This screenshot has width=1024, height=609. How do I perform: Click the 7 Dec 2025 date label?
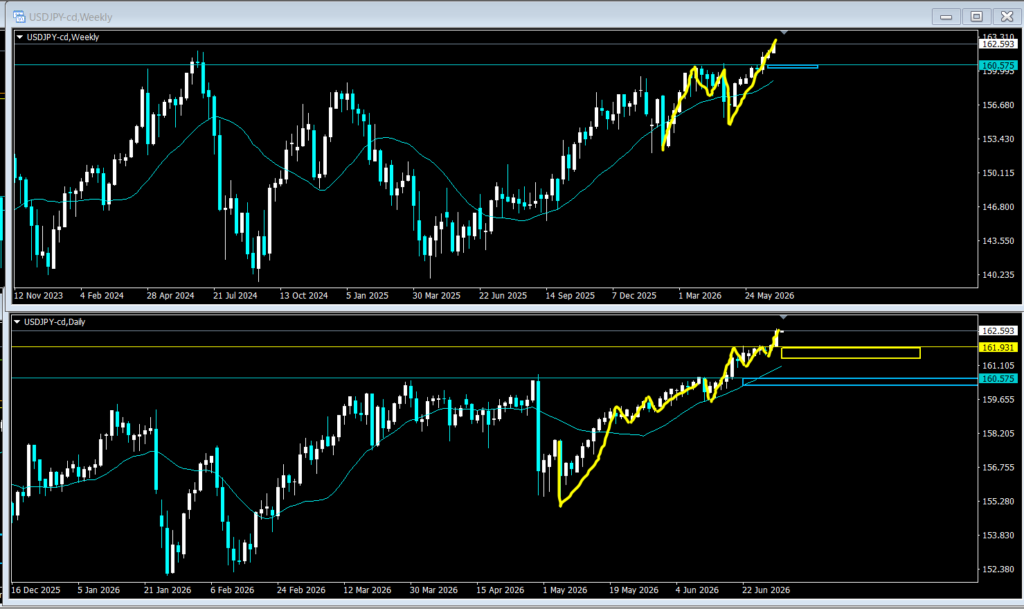634,296
